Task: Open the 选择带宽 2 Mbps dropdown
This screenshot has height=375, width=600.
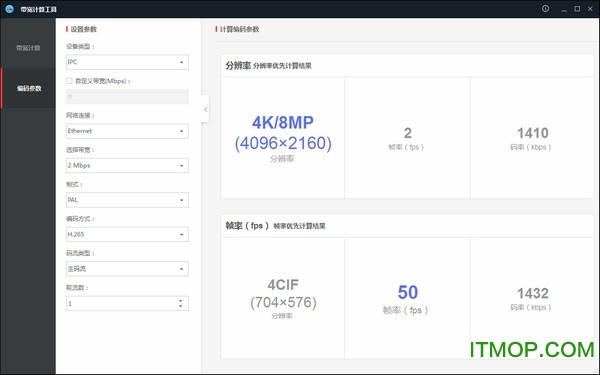Action: [127, 165]
